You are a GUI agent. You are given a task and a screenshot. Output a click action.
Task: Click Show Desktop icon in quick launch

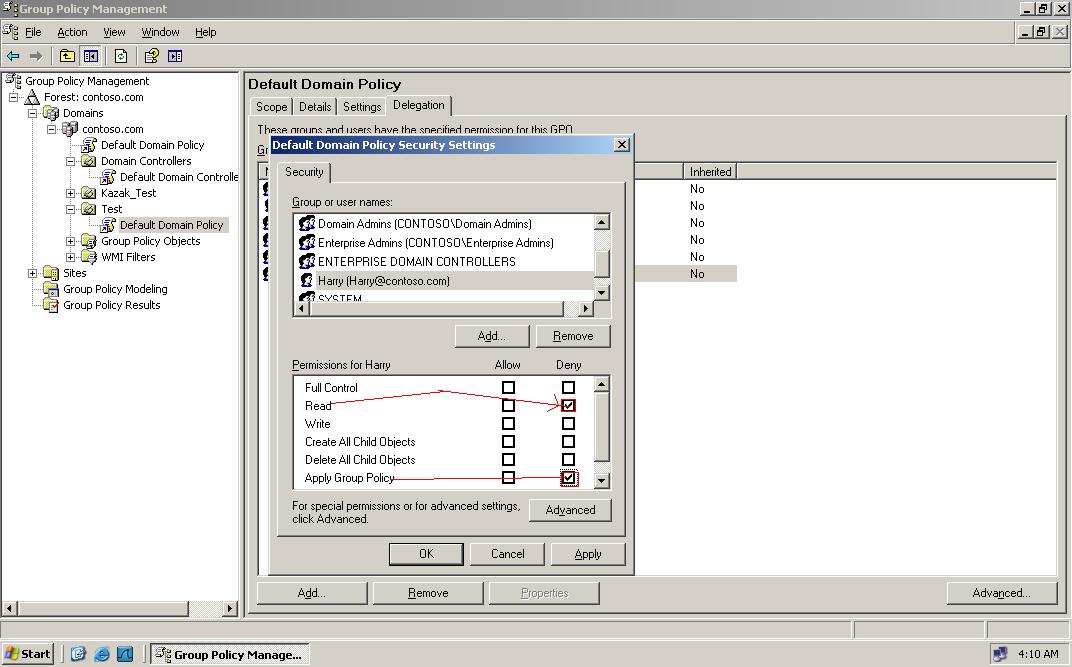78,654
